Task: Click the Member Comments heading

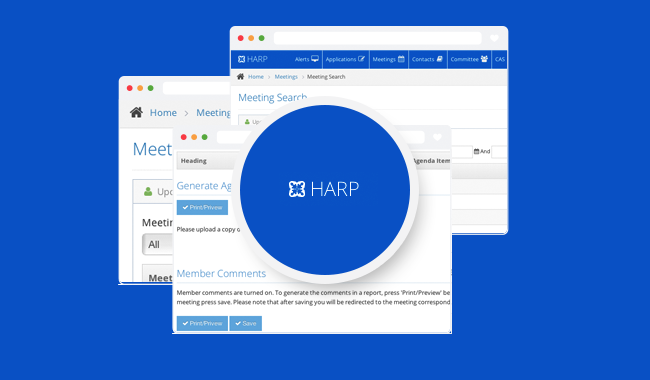Action: pos(221,274)
